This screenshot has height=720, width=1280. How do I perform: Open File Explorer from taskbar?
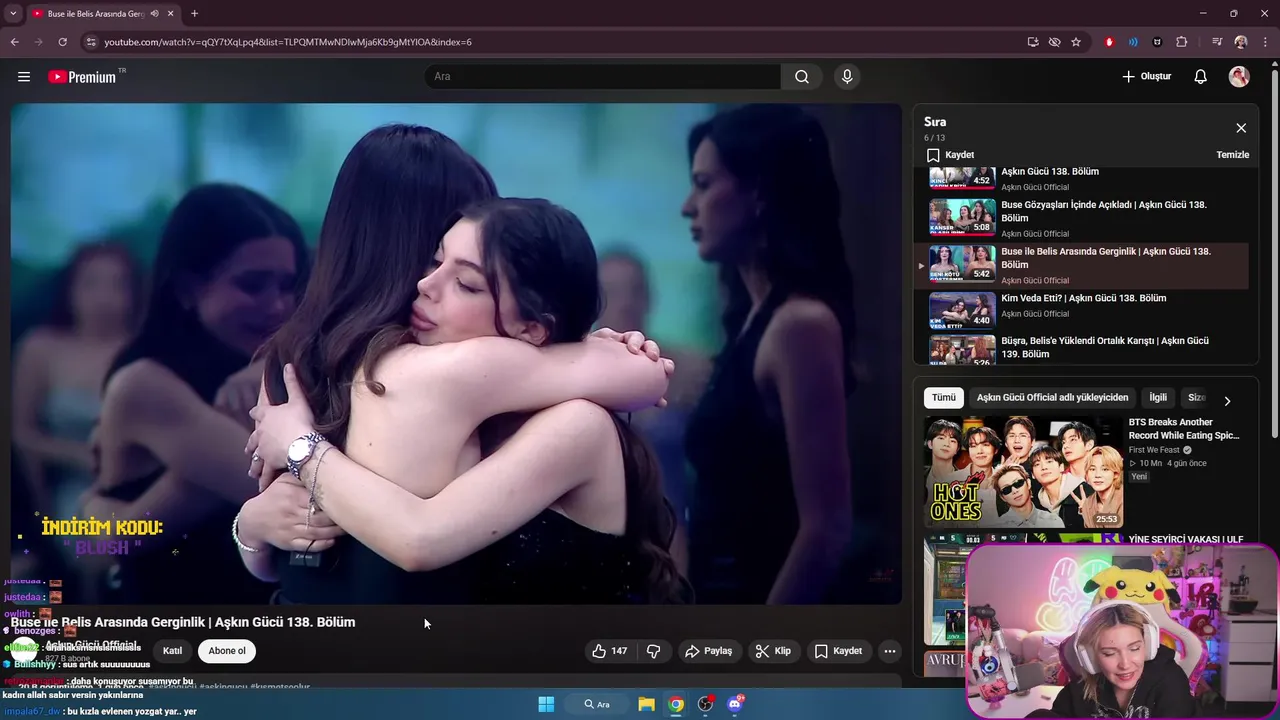pos(646,704)
